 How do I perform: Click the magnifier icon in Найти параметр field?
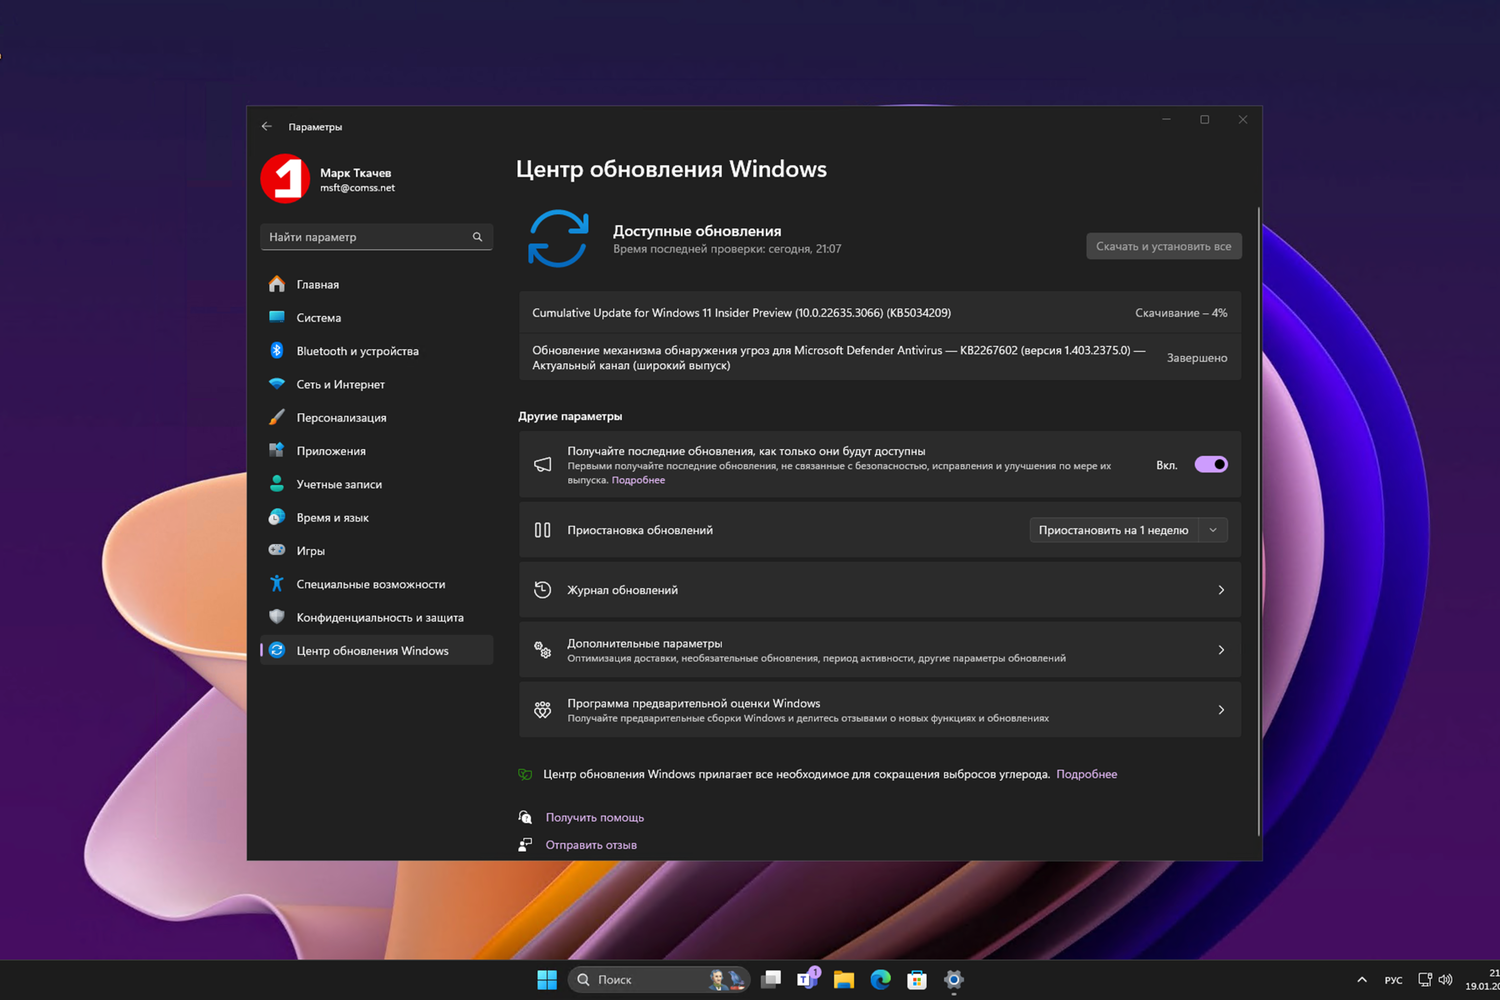click(x=477, y=237)
